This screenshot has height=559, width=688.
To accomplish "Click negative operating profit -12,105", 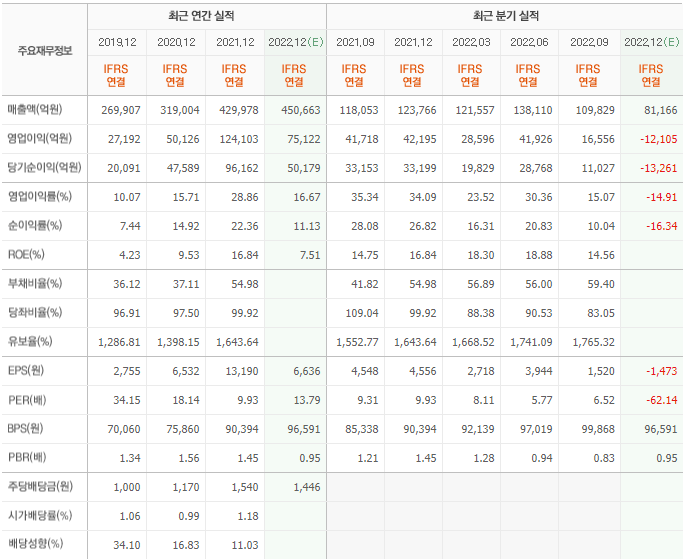I will pyautogui.click(x=659, y=139).
